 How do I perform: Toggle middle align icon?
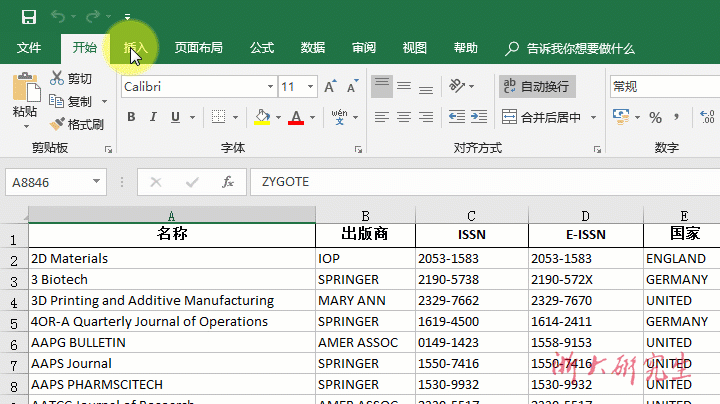404,86
